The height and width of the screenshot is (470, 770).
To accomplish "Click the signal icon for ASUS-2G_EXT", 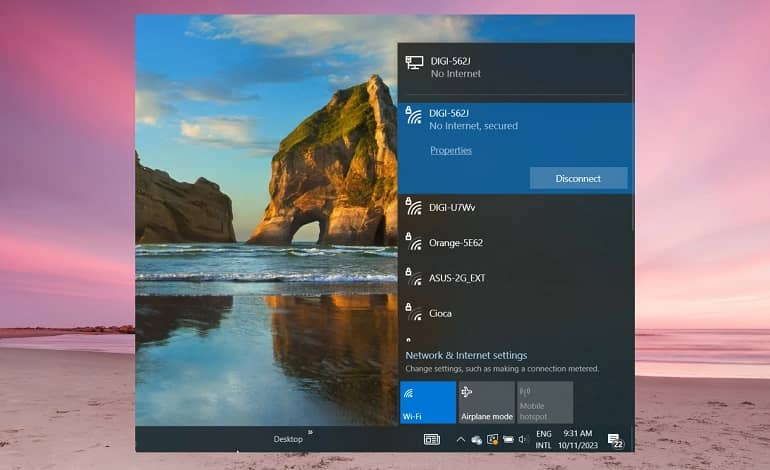I will tap(413, 277).
